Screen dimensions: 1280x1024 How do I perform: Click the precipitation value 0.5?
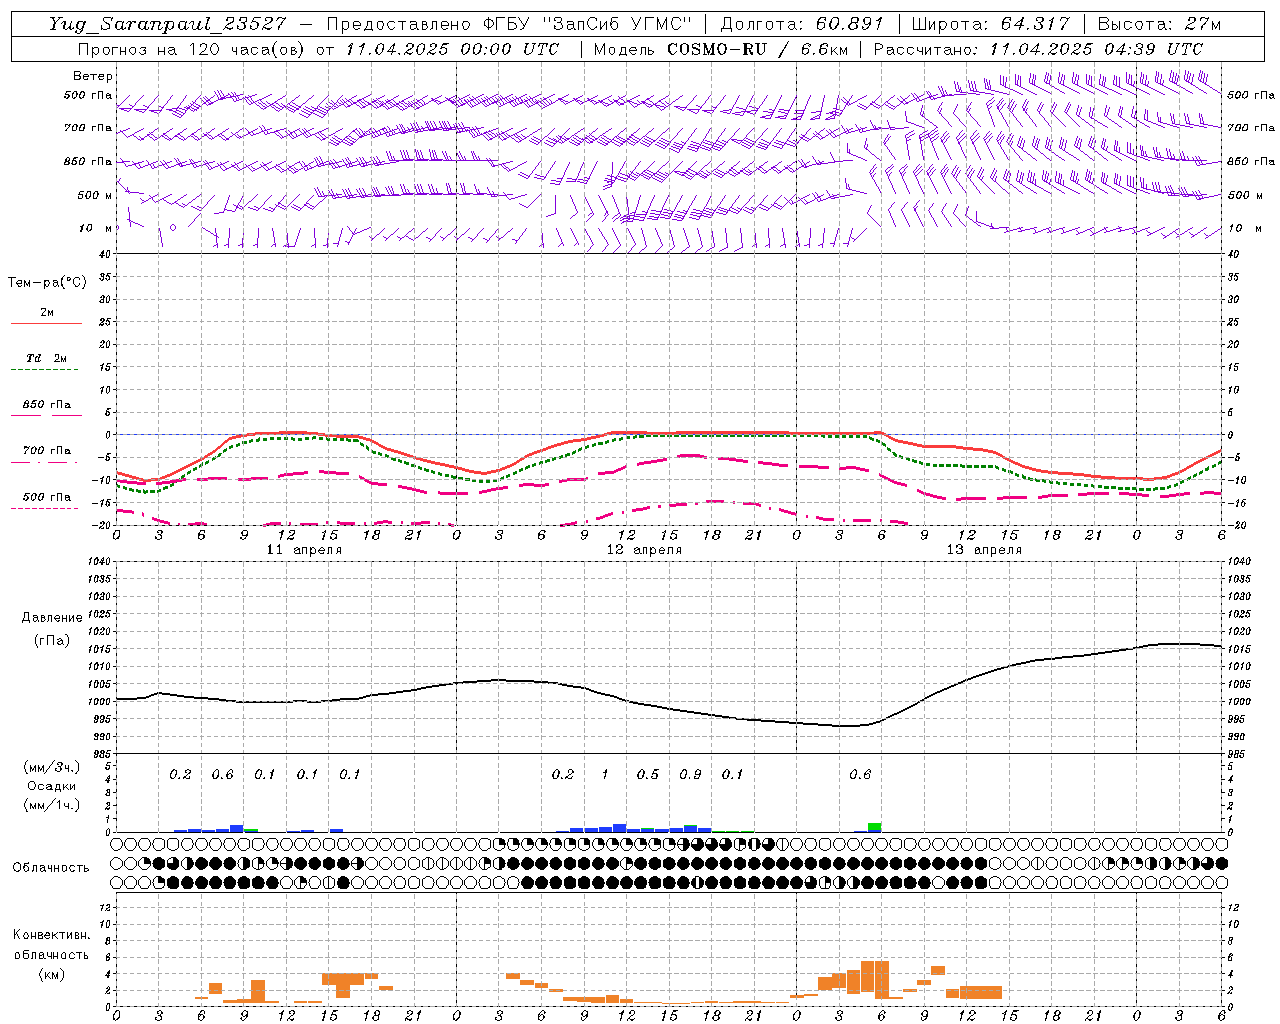click(x=648, y=775)
